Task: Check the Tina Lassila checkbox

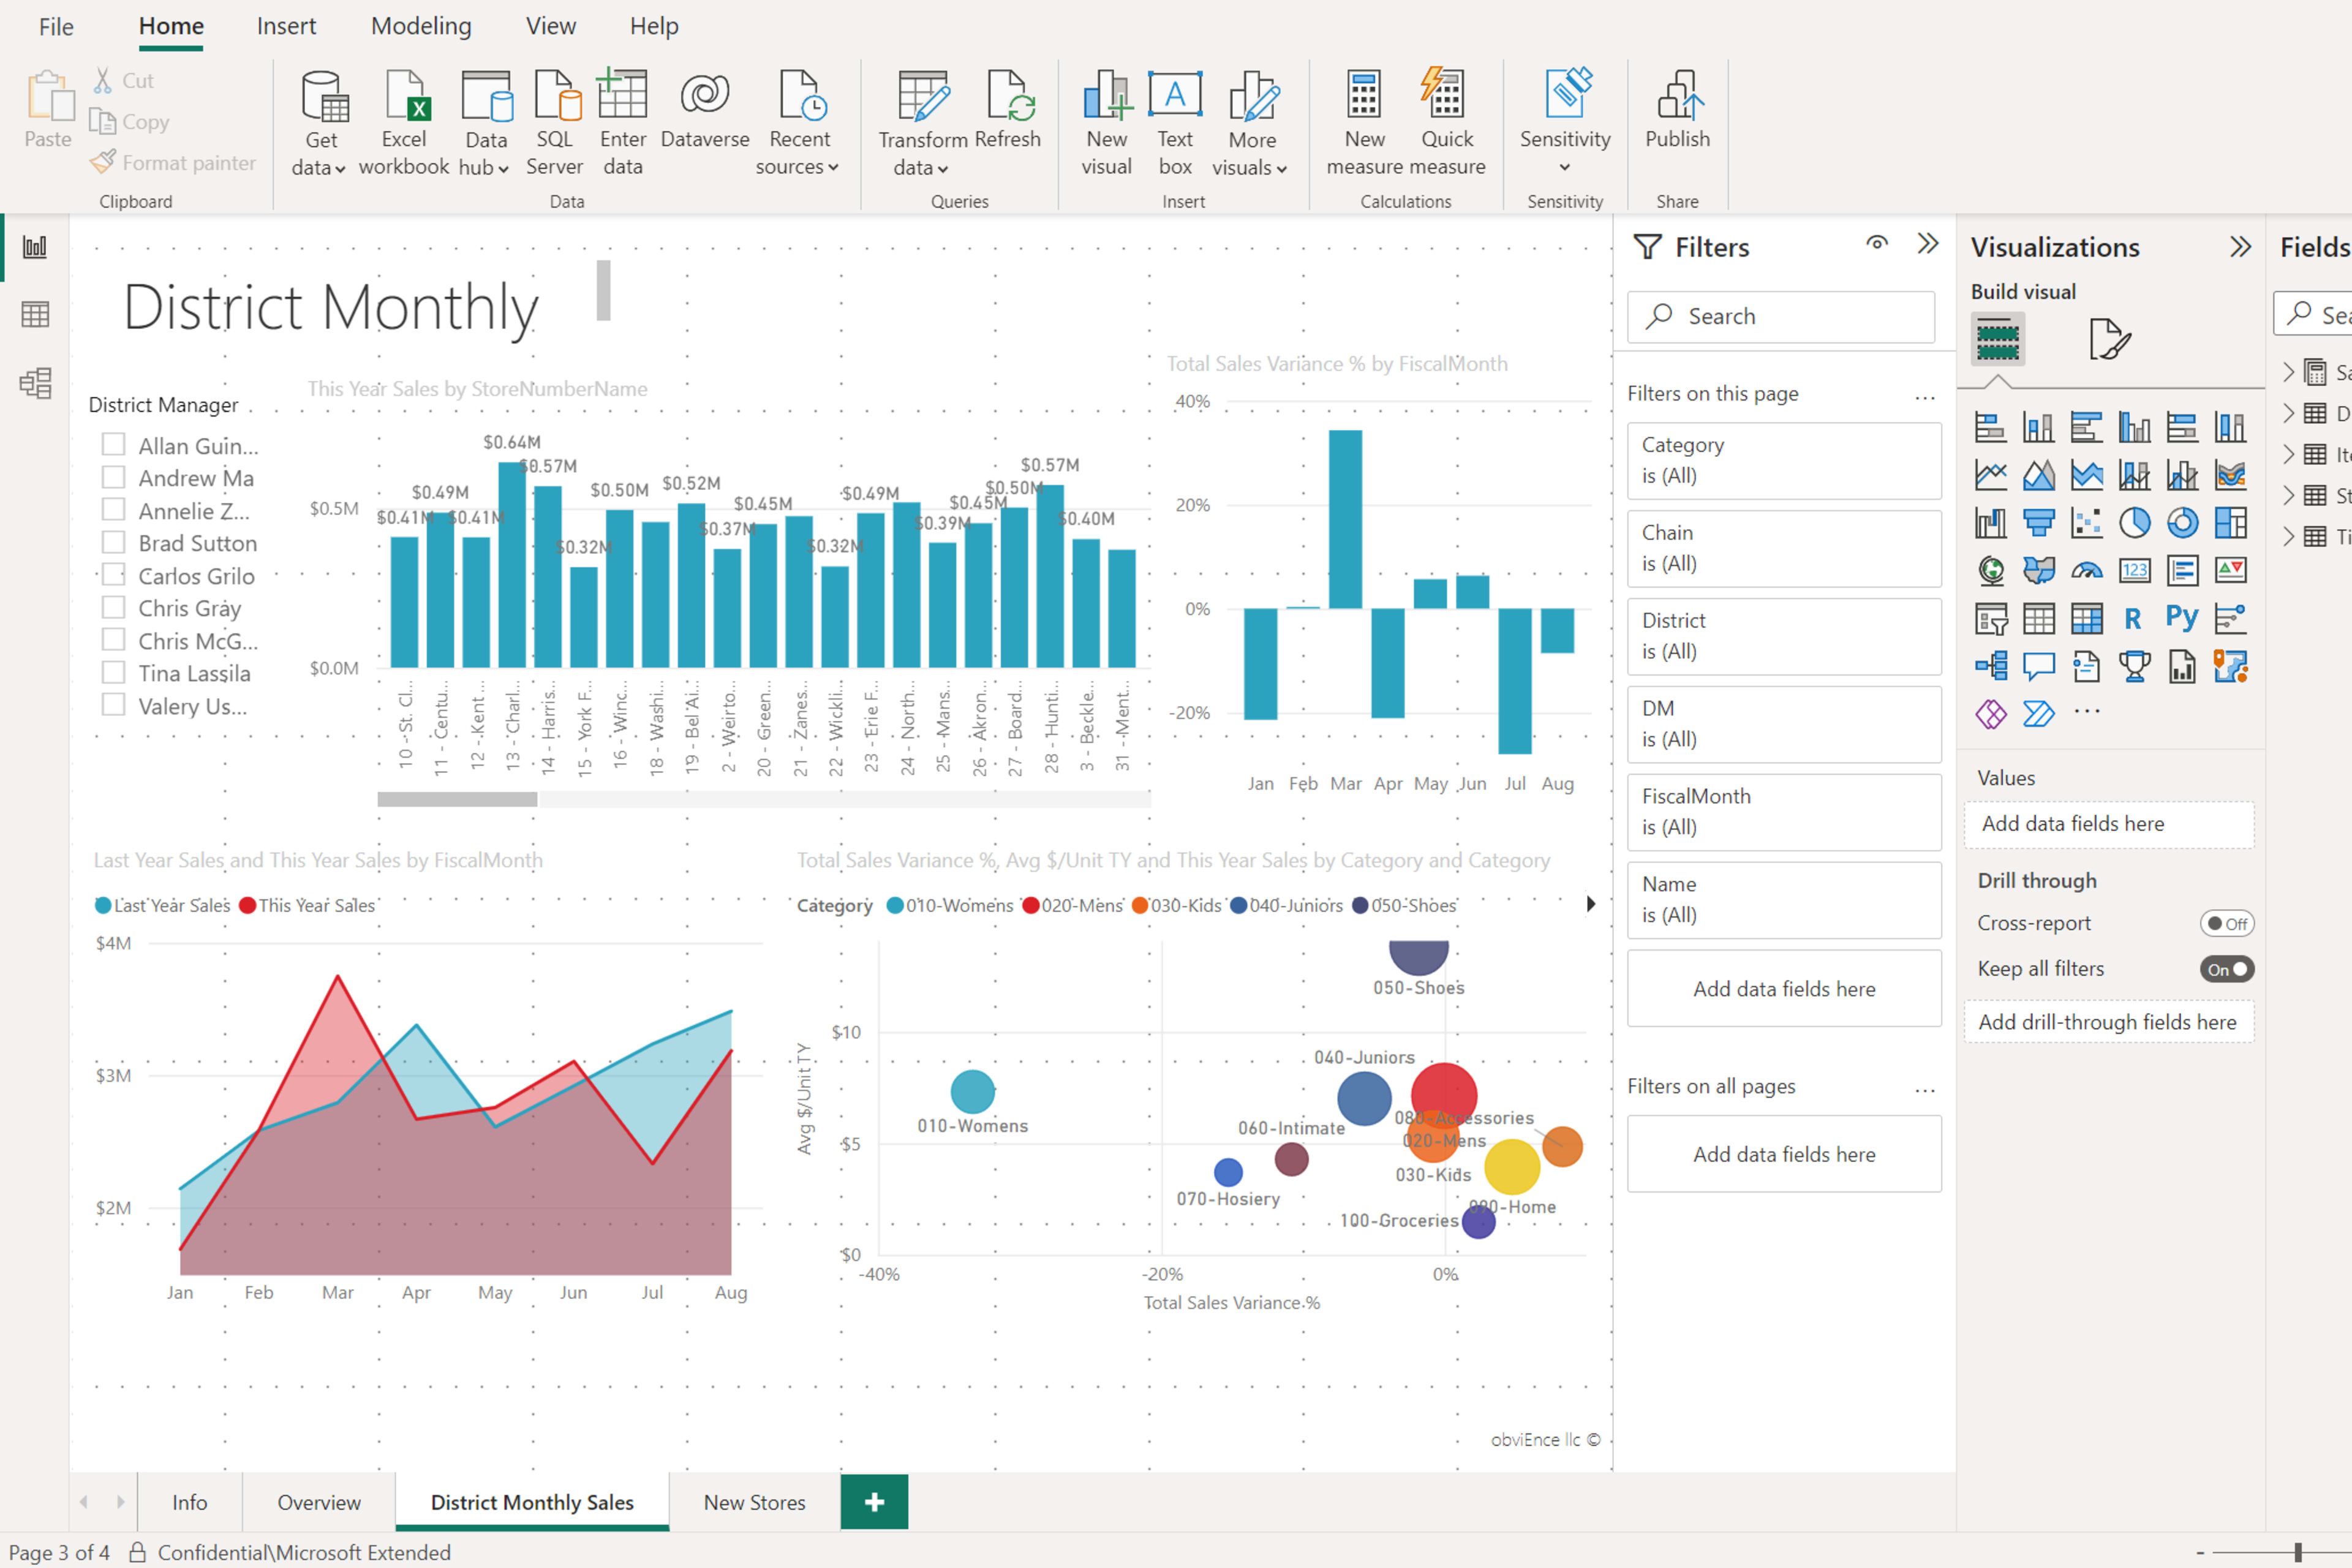Action: [114, 672]
